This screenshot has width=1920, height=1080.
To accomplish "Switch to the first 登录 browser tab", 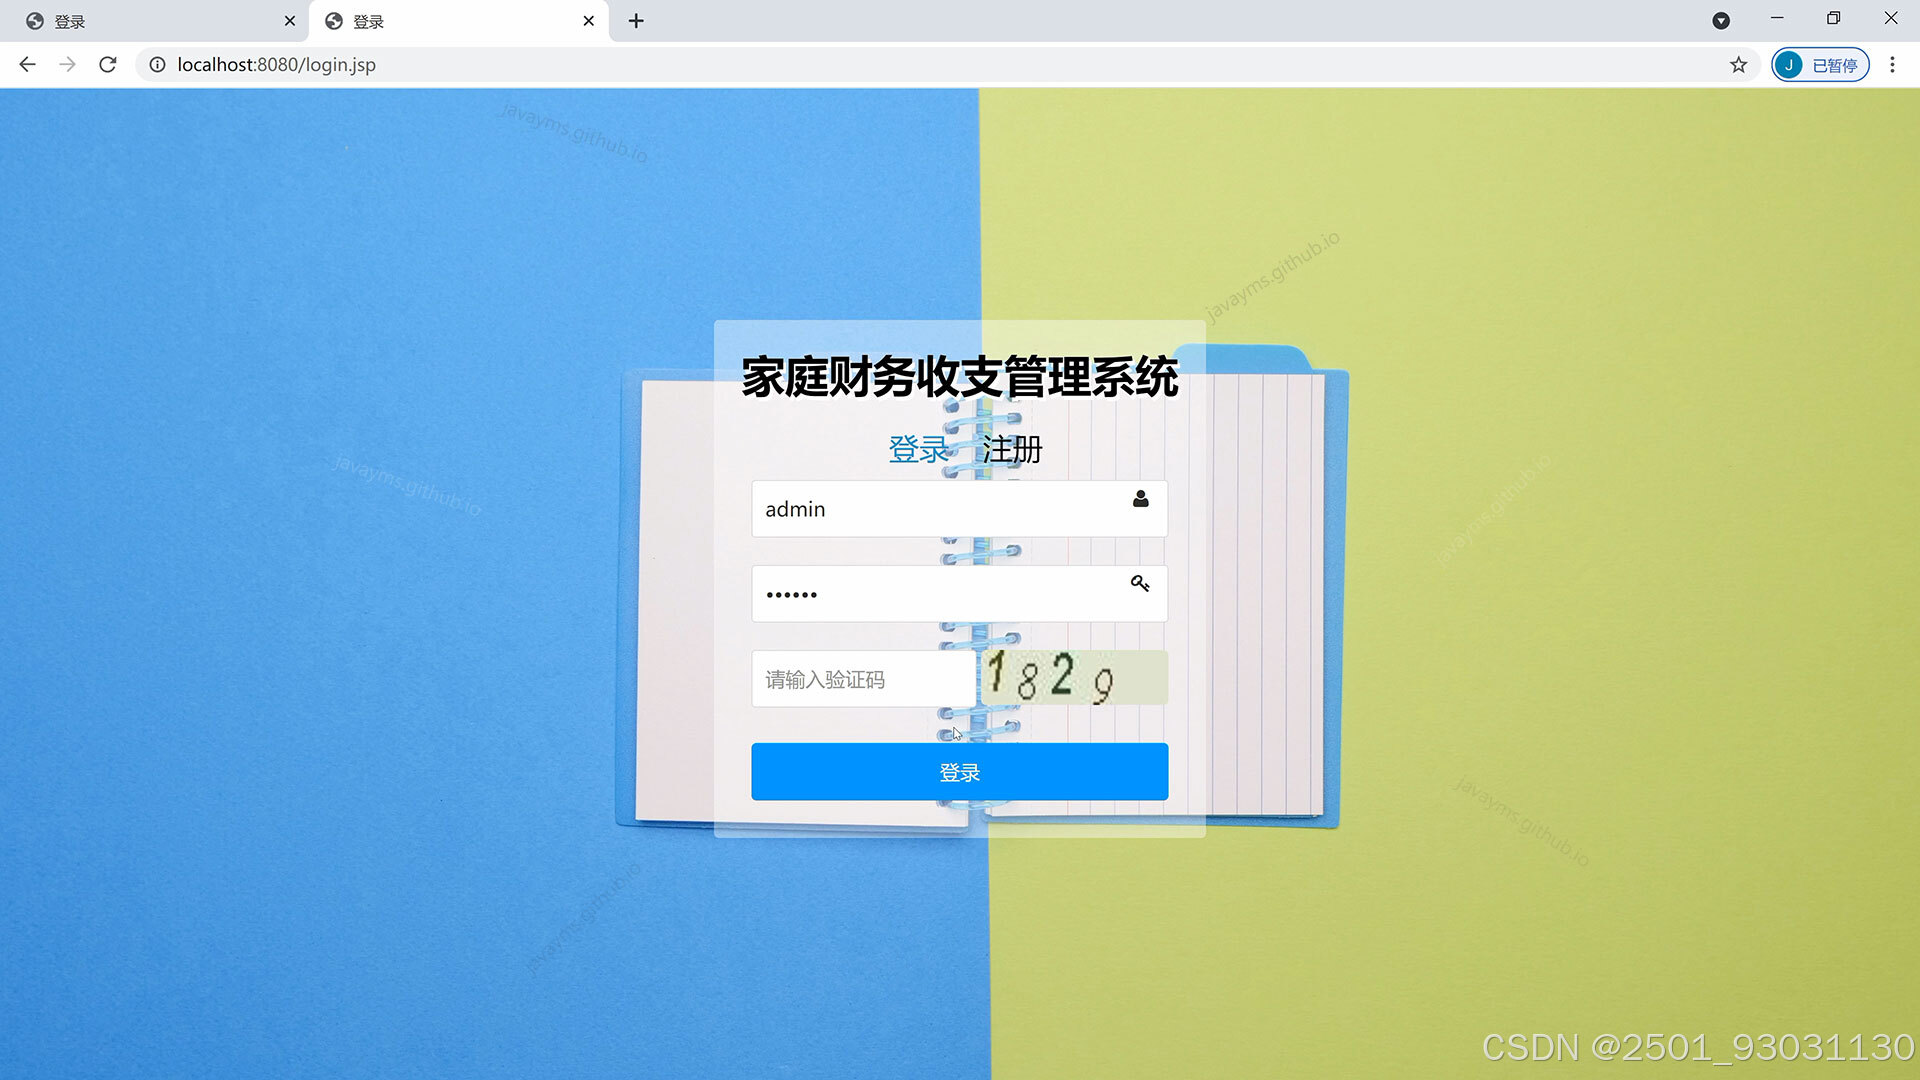I will [155, 21].
